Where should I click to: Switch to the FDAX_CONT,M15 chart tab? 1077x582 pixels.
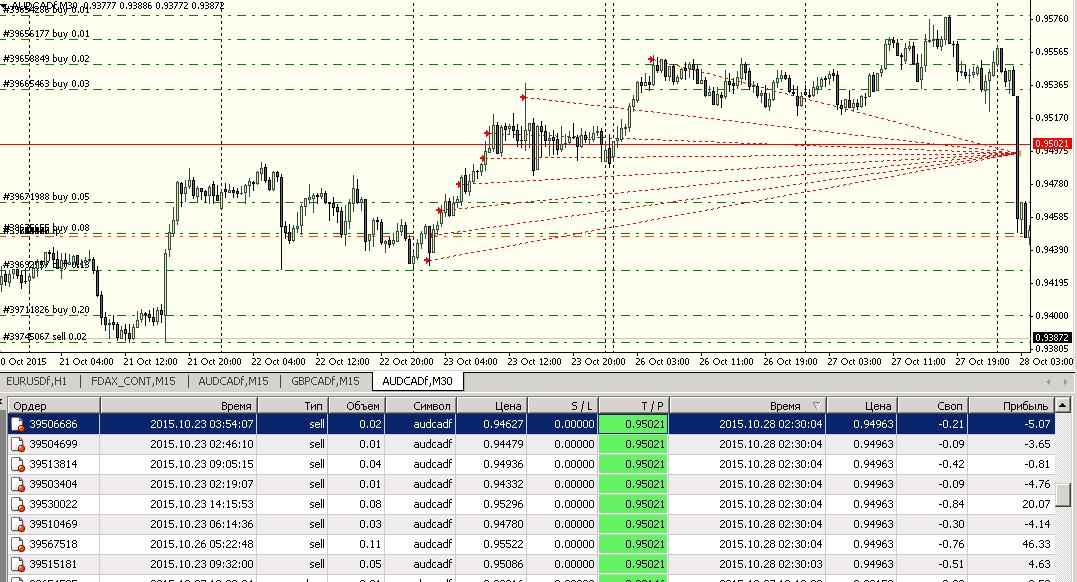(x=133, y=381)
